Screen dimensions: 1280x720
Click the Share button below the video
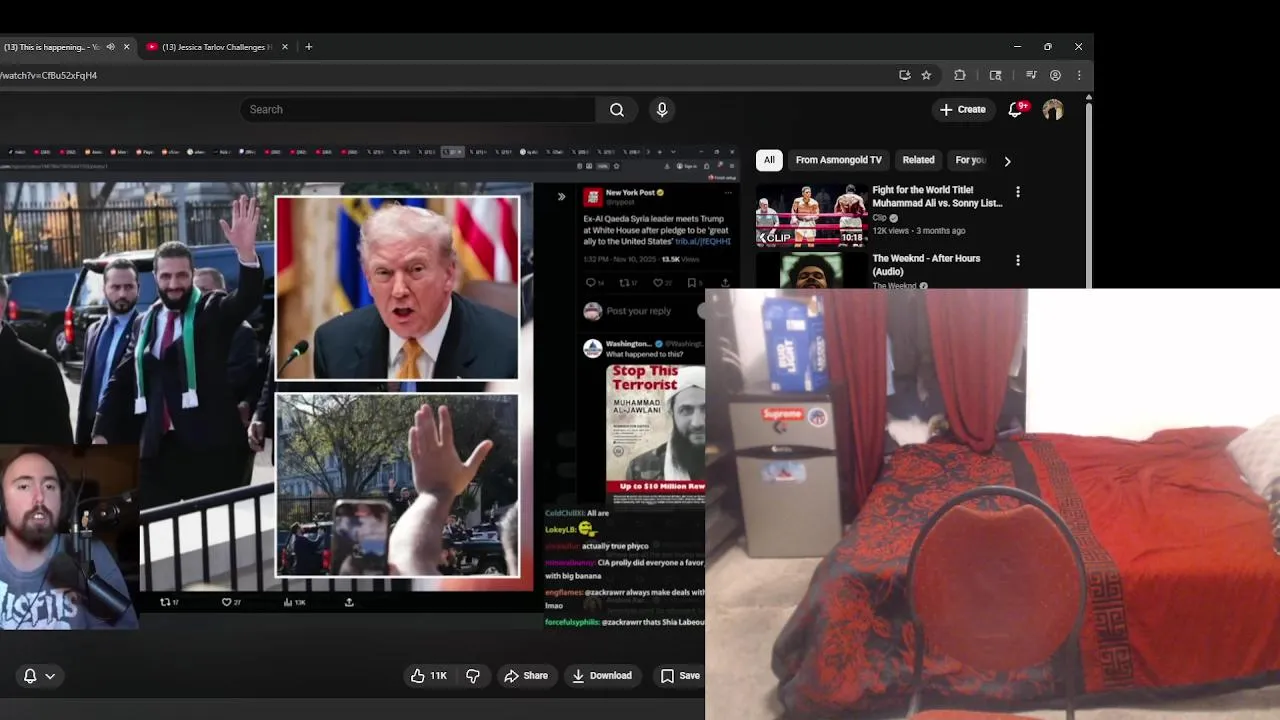pos(526,676)
